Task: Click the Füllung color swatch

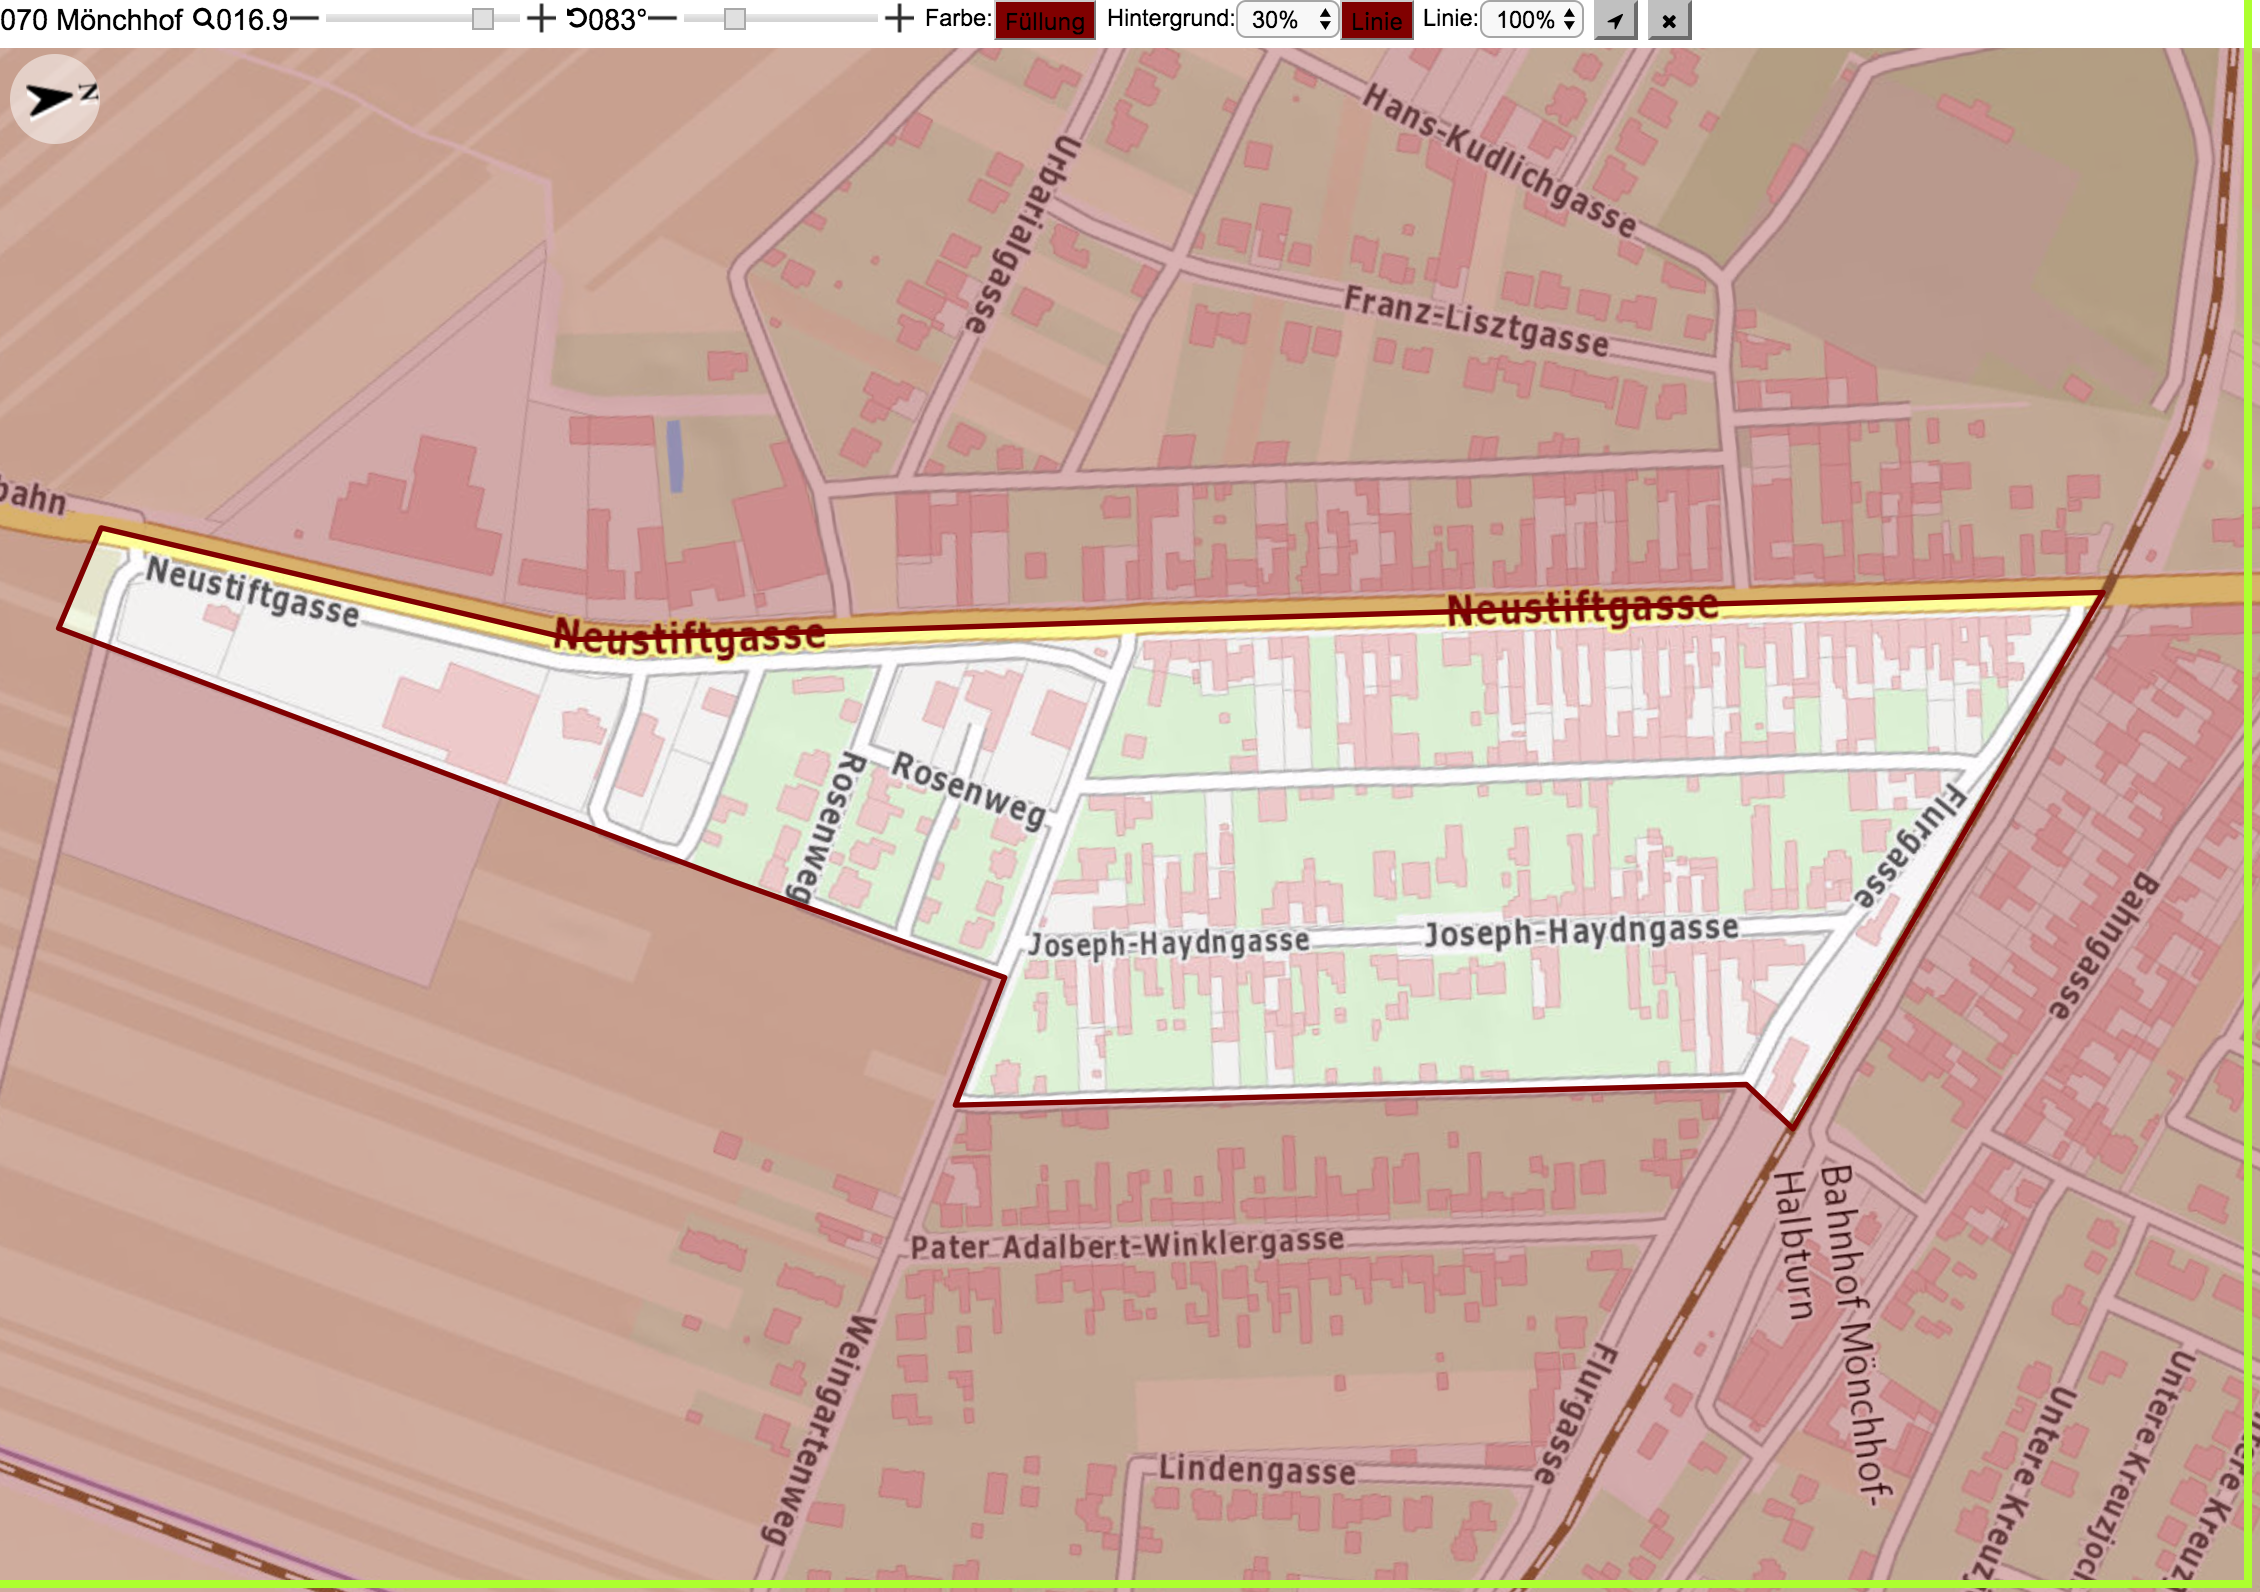Action: [x=1045, y=20]
